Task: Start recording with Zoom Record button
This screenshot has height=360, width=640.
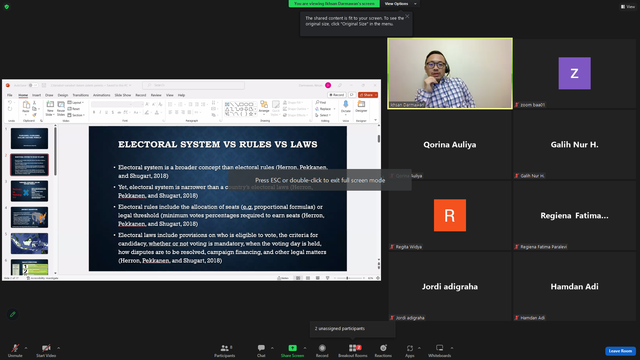Action: pos(322,350)
